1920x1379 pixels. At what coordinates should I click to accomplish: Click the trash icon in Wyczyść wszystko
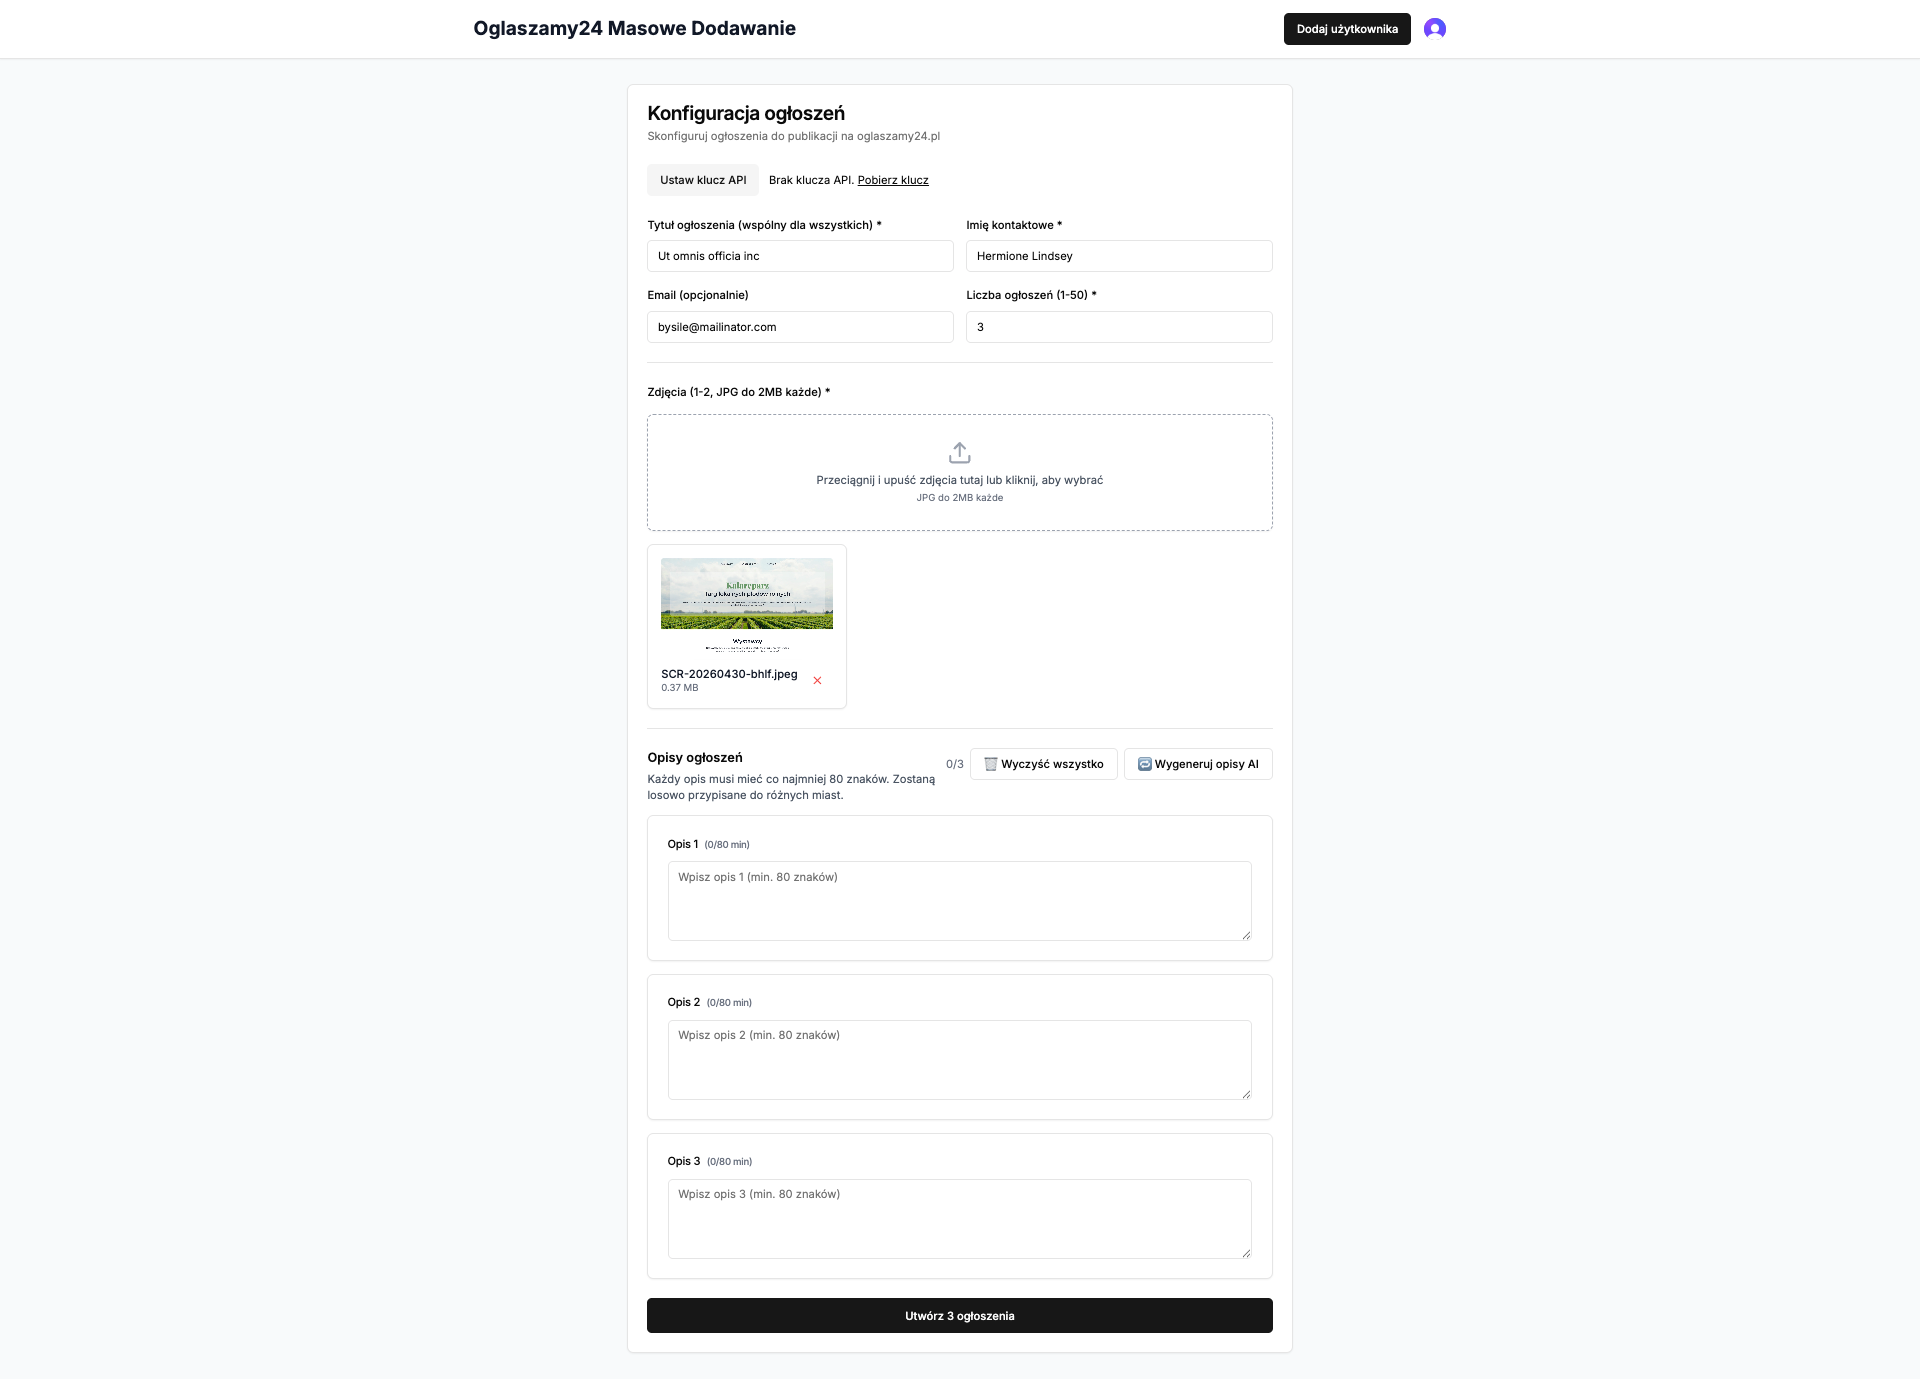[990, 764]
